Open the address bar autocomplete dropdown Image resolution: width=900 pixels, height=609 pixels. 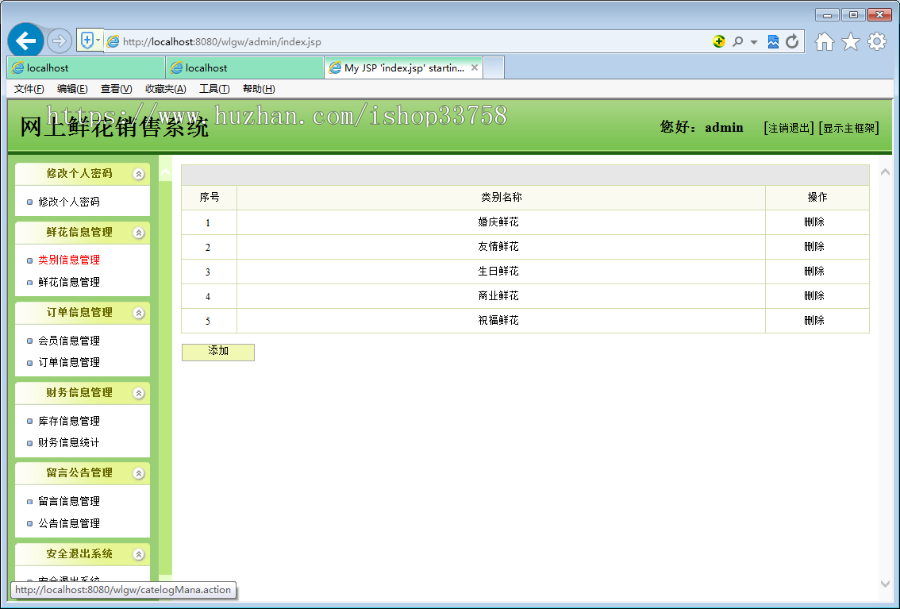[753, 41]
